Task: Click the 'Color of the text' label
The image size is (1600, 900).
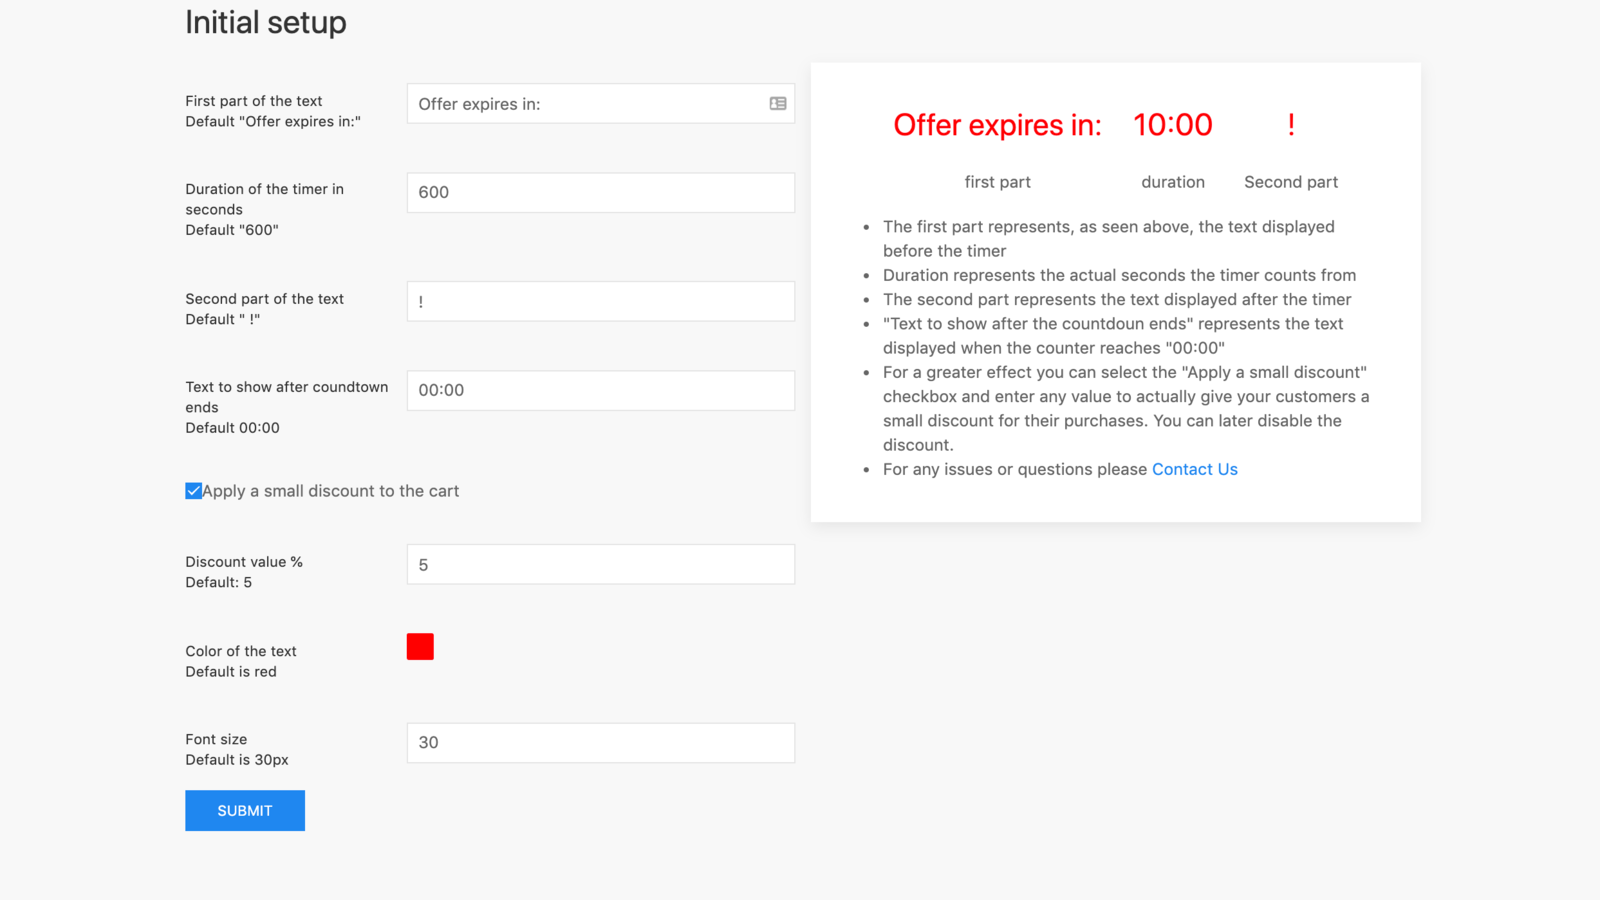Action: click(x=240, y=650)
